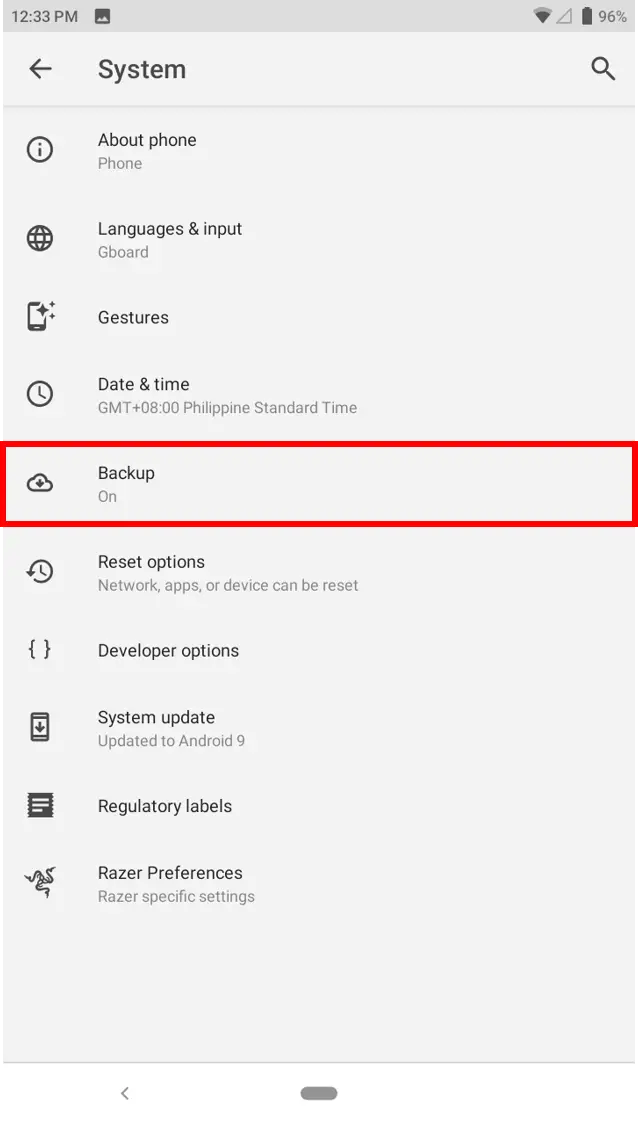Tap the System update download icon

40,727
